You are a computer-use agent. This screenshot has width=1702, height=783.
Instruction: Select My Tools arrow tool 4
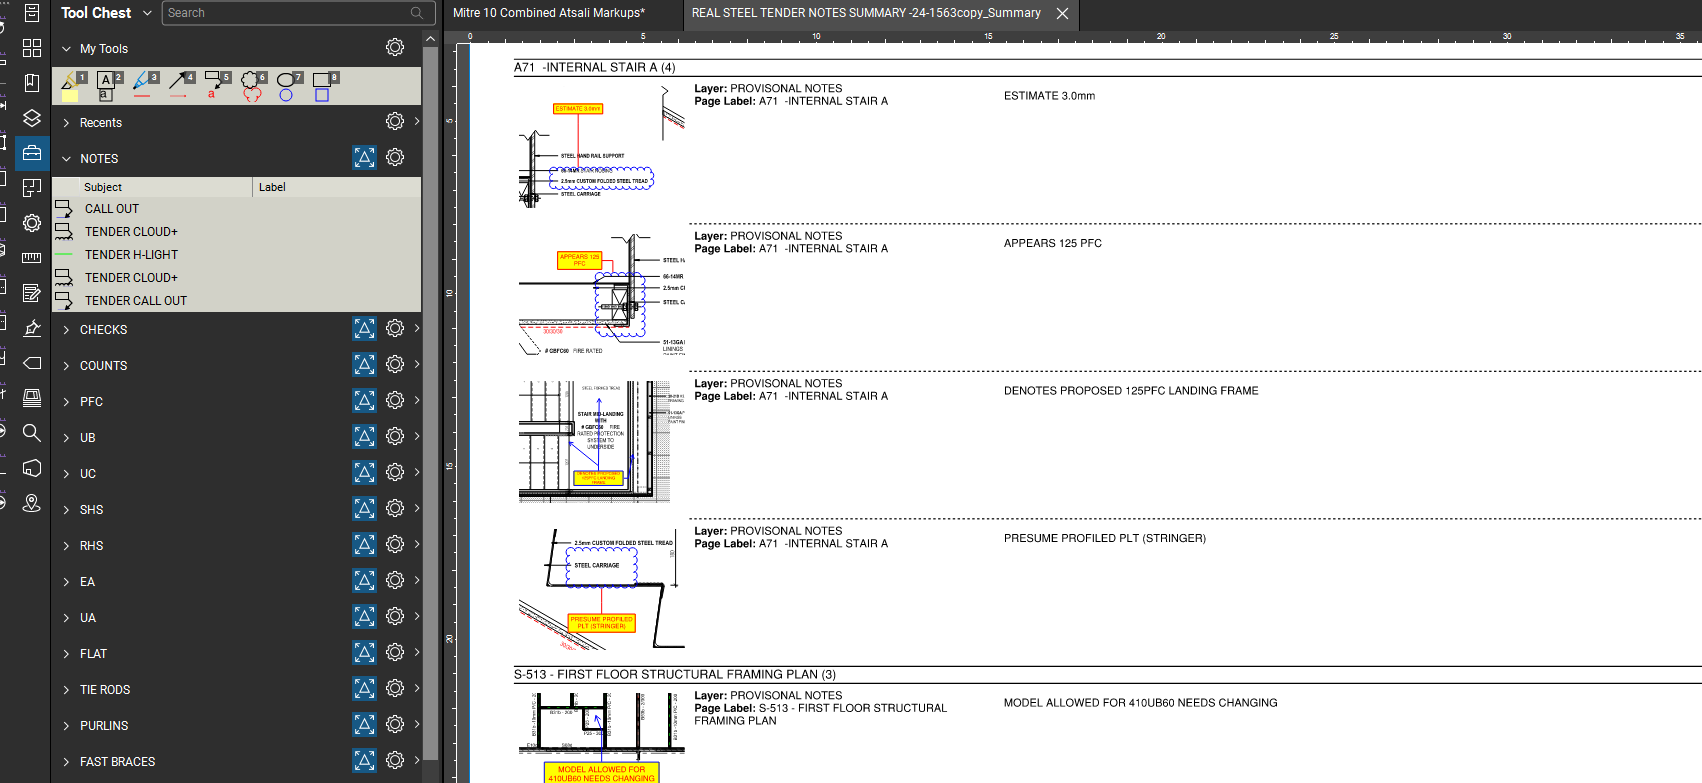(181, 86)
